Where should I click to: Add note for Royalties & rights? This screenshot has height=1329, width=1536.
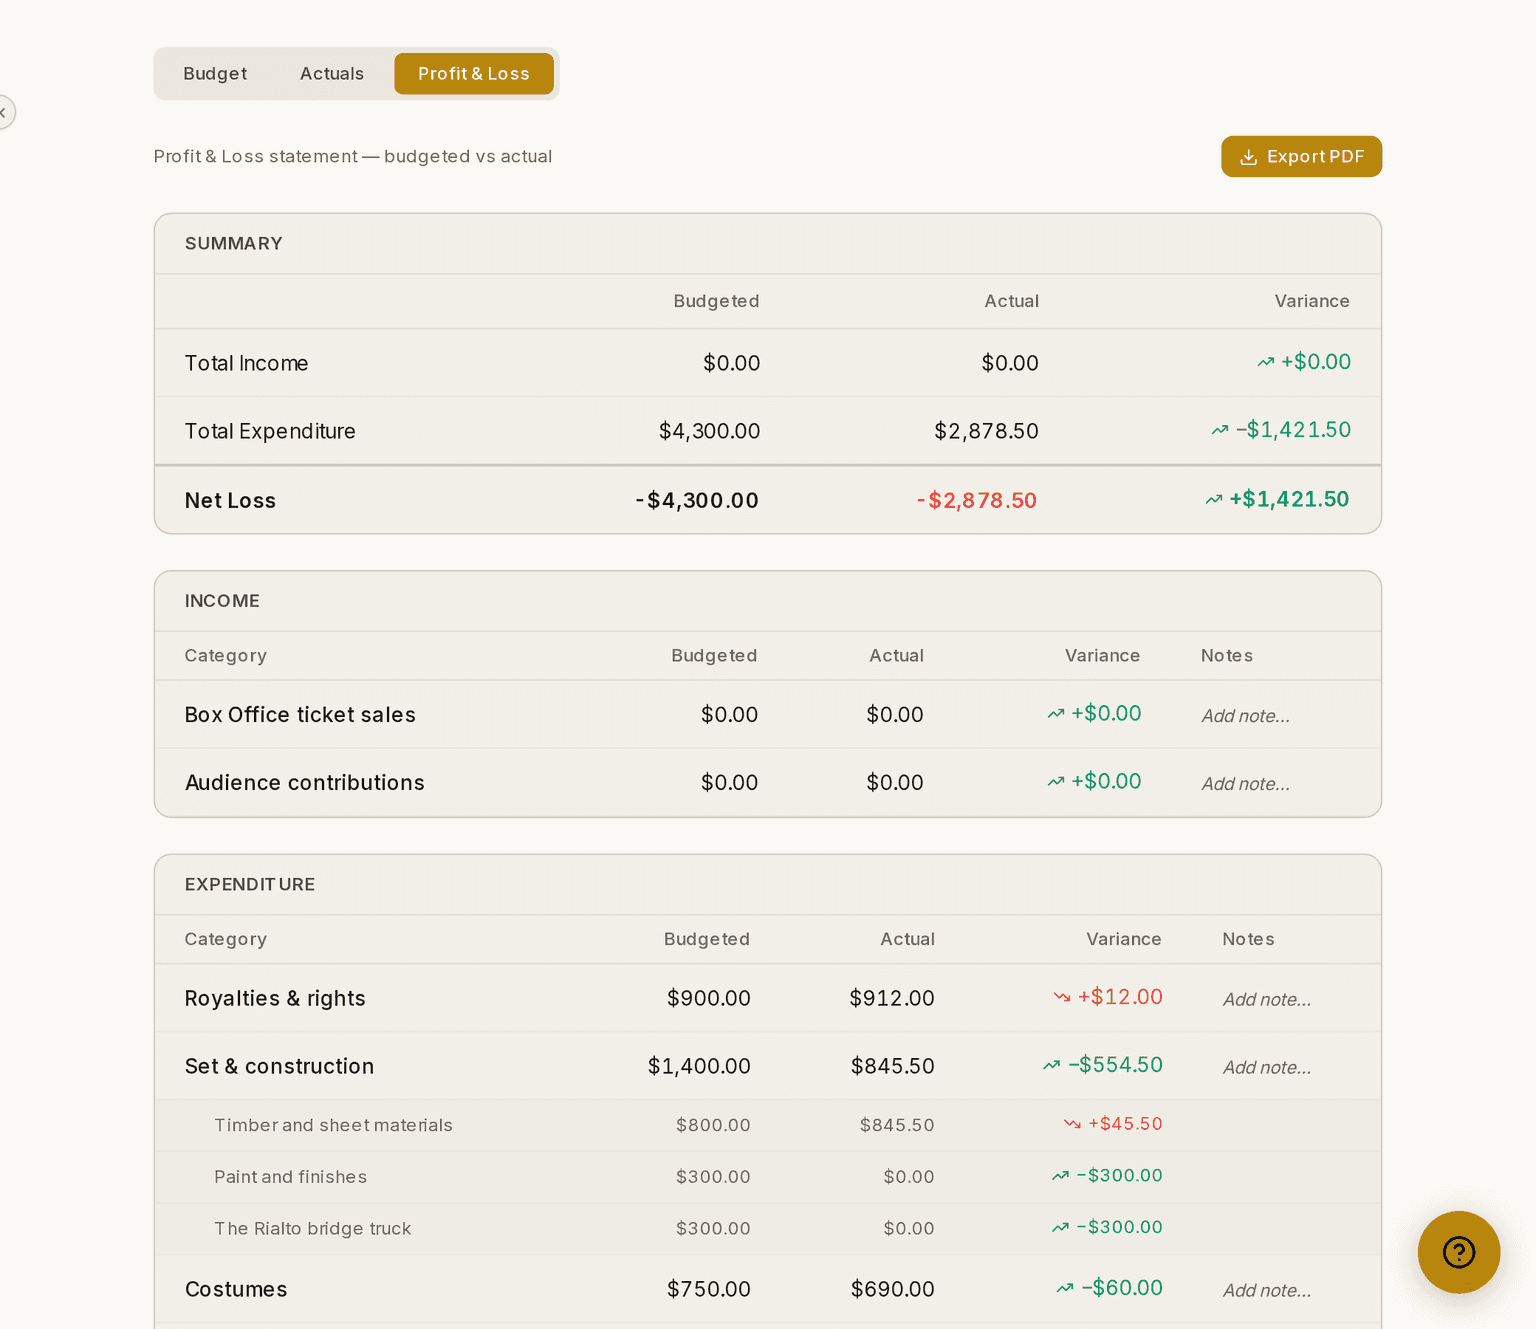[1267, 1000]
